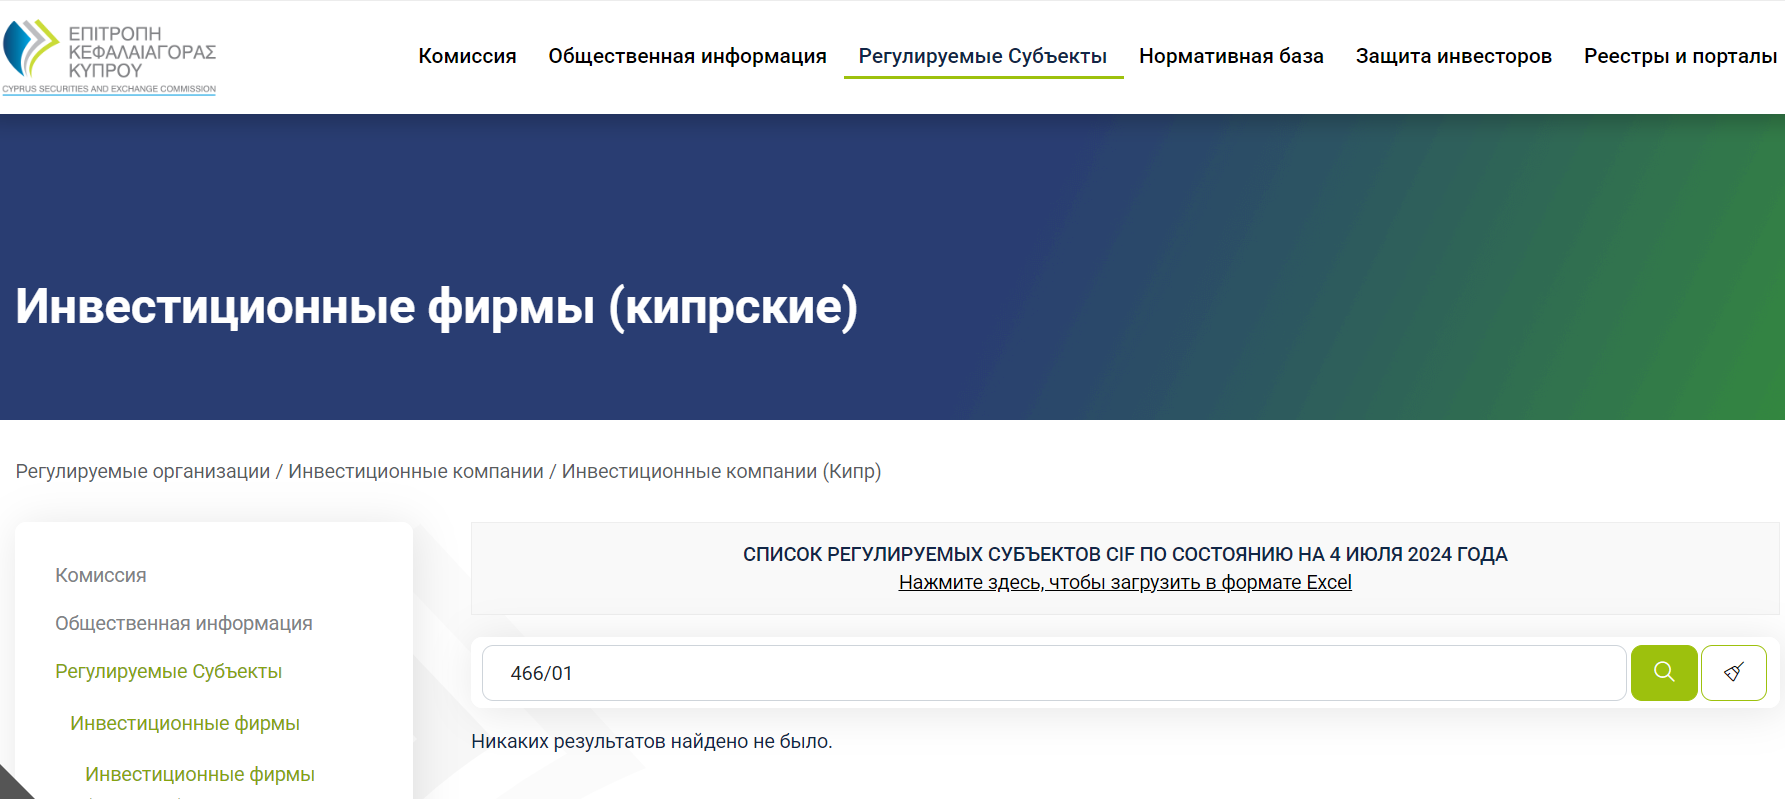Select Общественная информация in the sidebar
The width and height of the screenshot is (1785, 799).
(184, 623)
